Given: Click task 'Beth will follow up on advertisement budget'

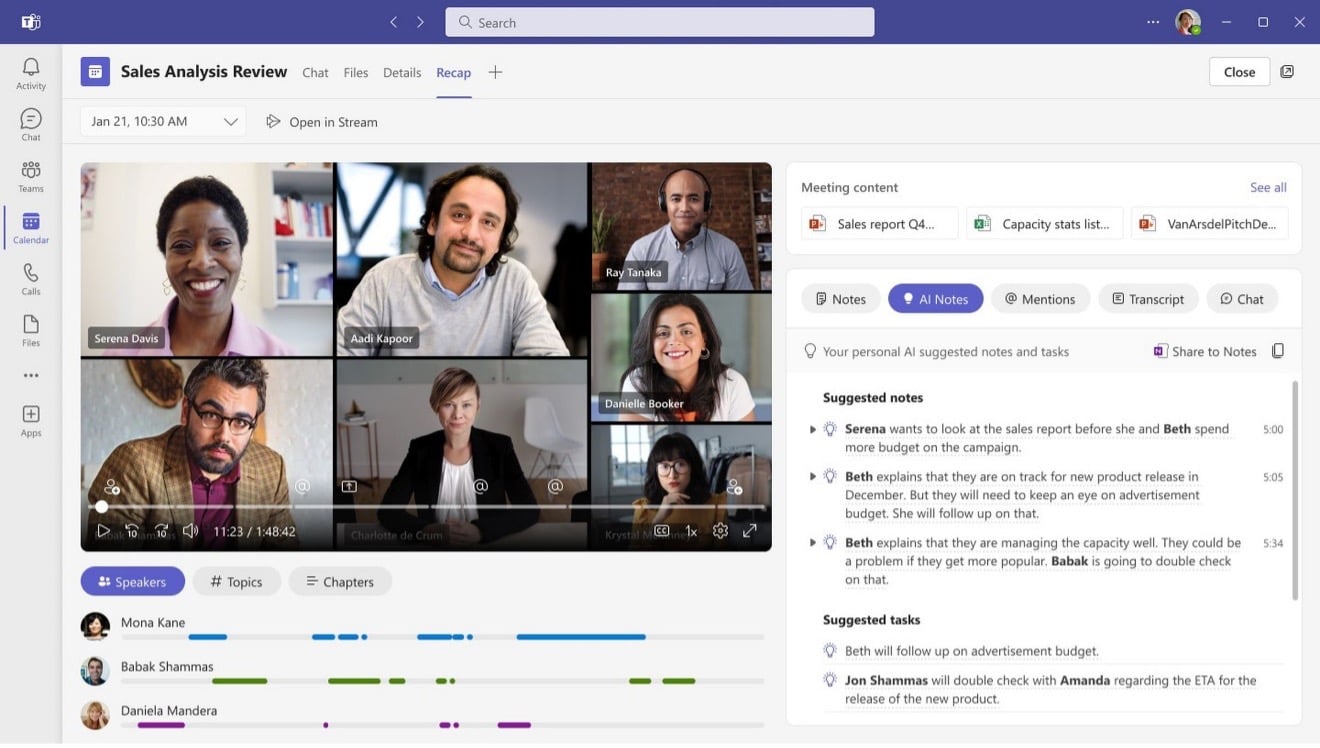Looking at the screenshot, I should pyautogui.click(x=972, y=651).
